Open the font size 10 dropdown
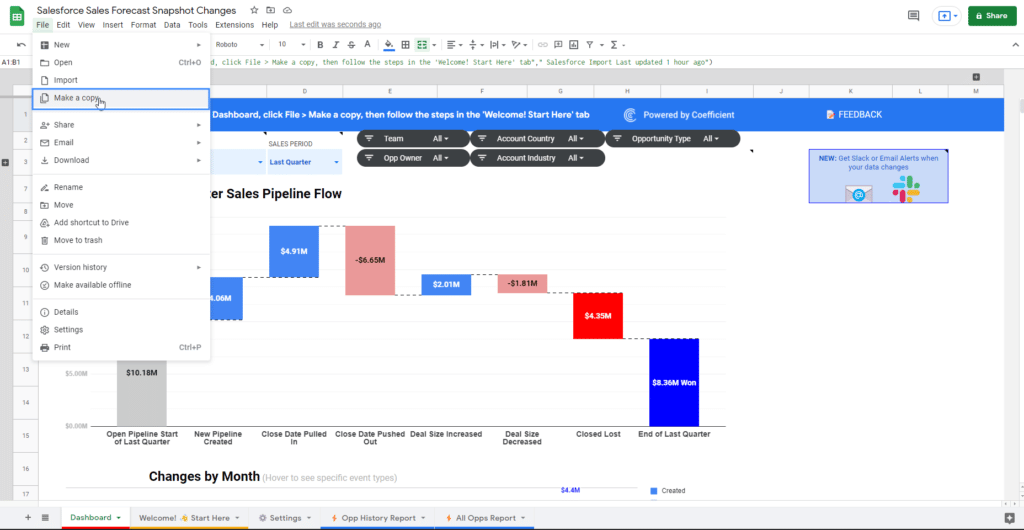This screenshot has height=530, width=1024. 291,45
